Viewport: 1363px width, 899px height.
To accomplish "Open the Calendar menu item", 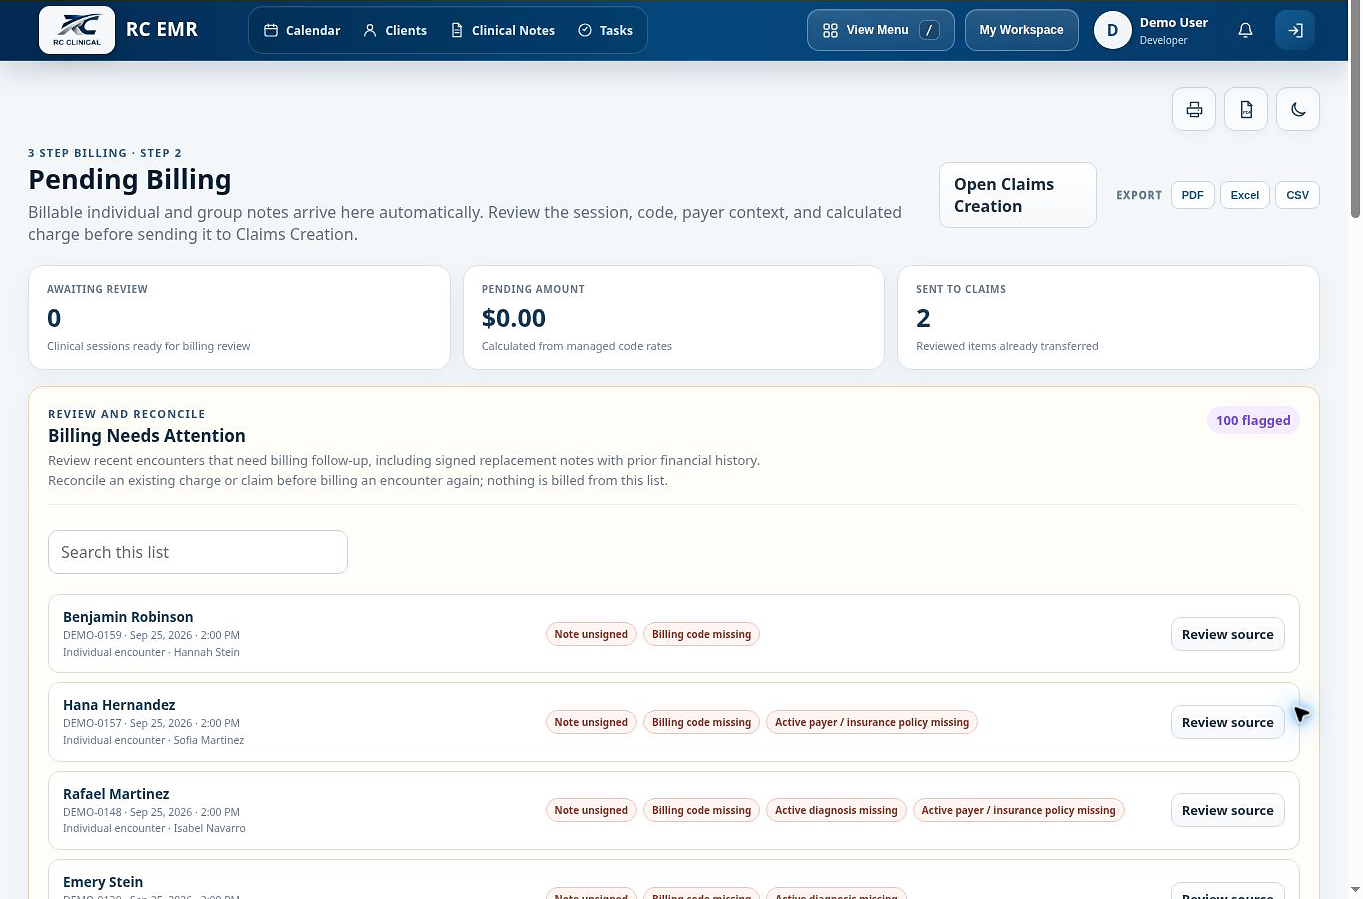I will click(x=302, y=30).
